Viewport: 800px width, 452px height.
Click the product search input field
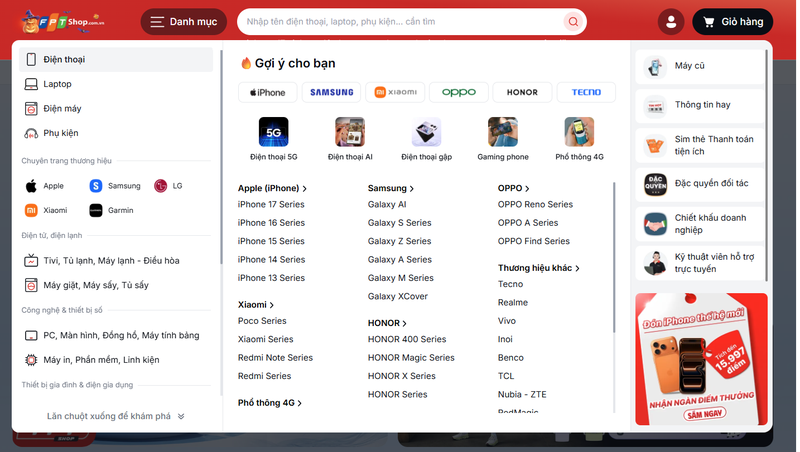[403, 21]
